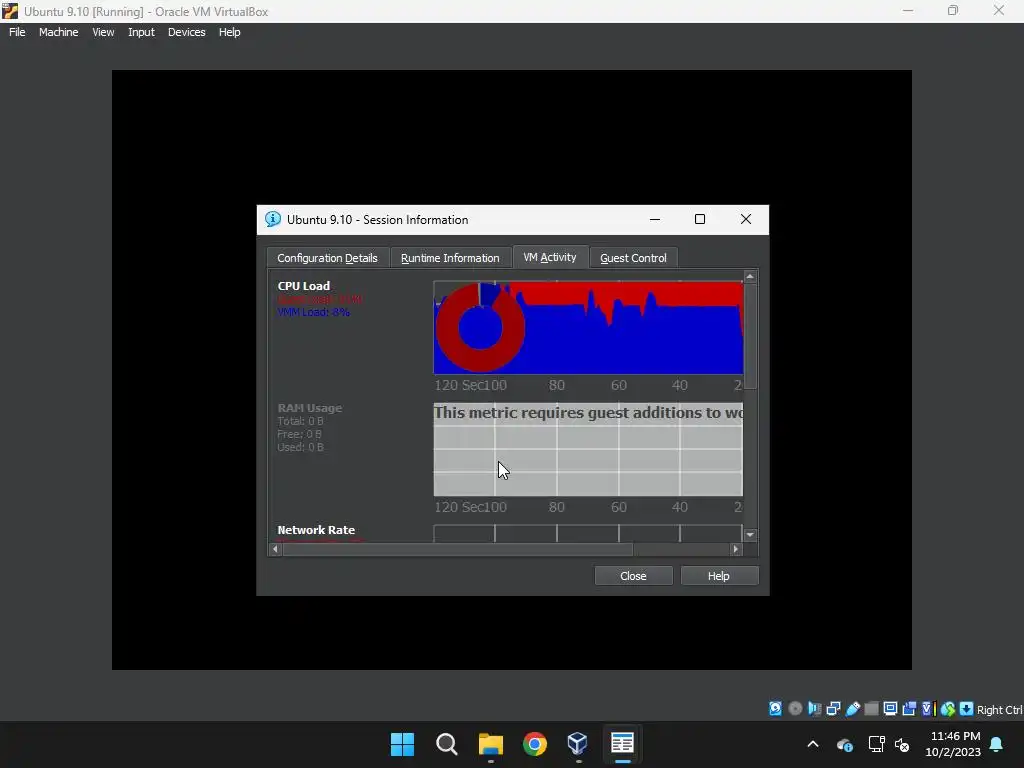Click the Close button in dialog
This screenshot has width=1024, height=768.
click(633, 576)
